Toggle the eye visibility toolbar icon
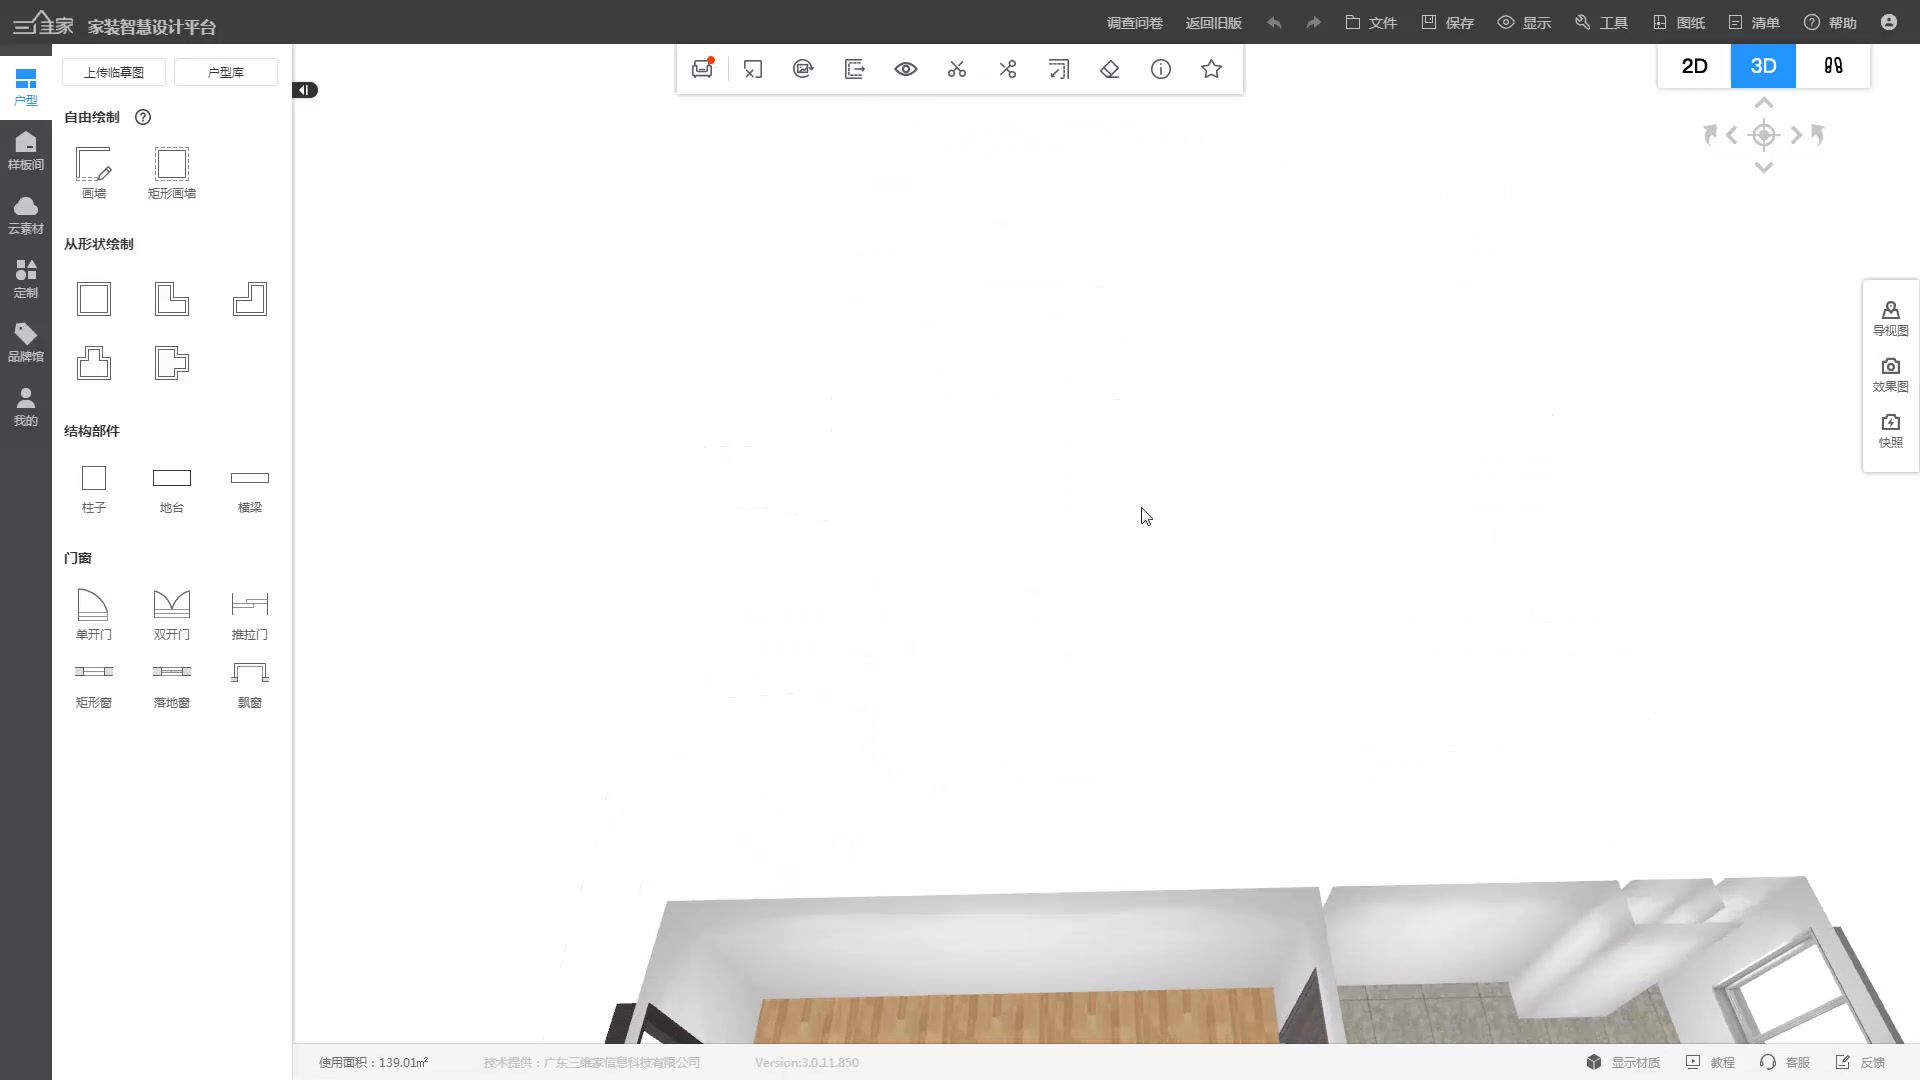The image size is (1920, 1080). pyautogui.click(x=905, y=69)
